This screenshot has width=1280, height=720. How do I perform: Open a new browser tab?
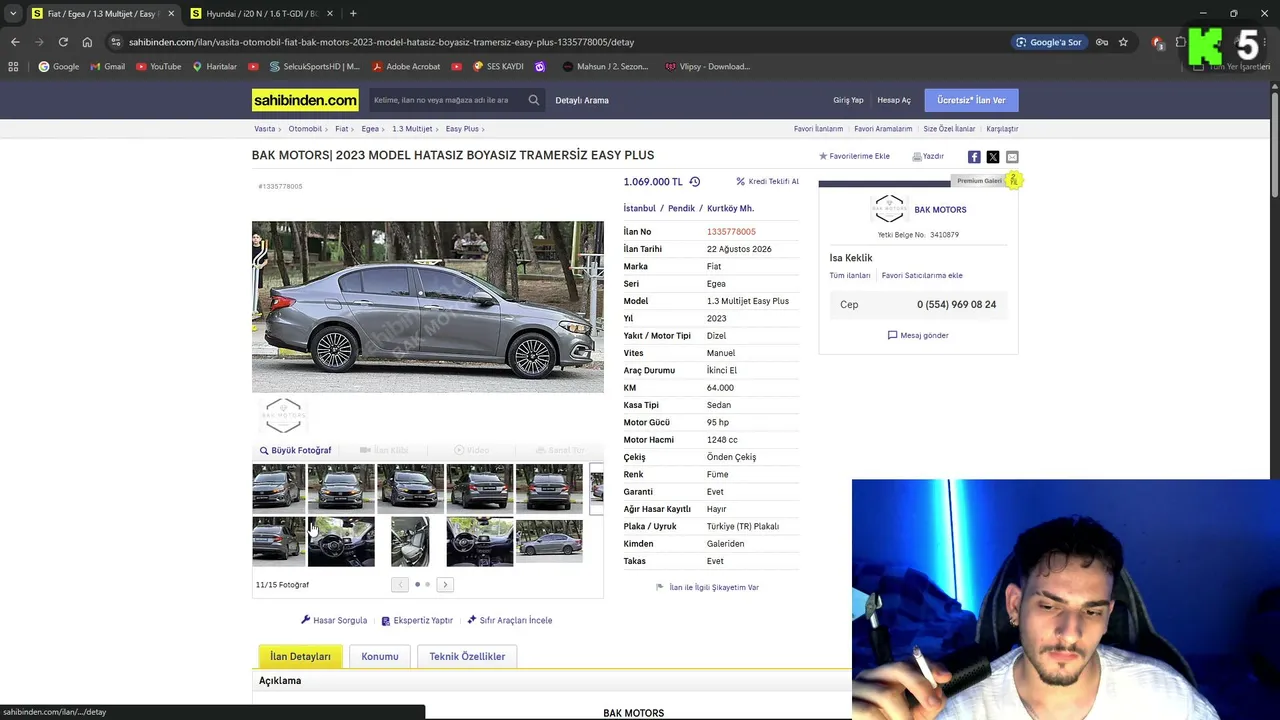(x=353, y=14)
